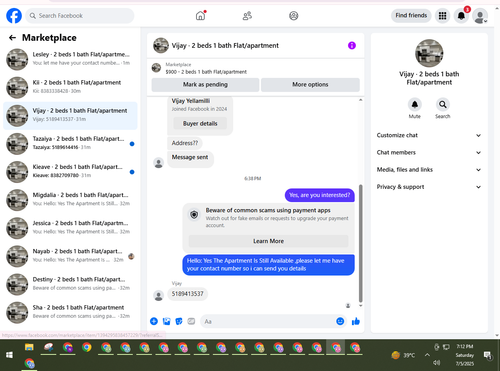Open the Windows Start button

[x=9, y=355]
